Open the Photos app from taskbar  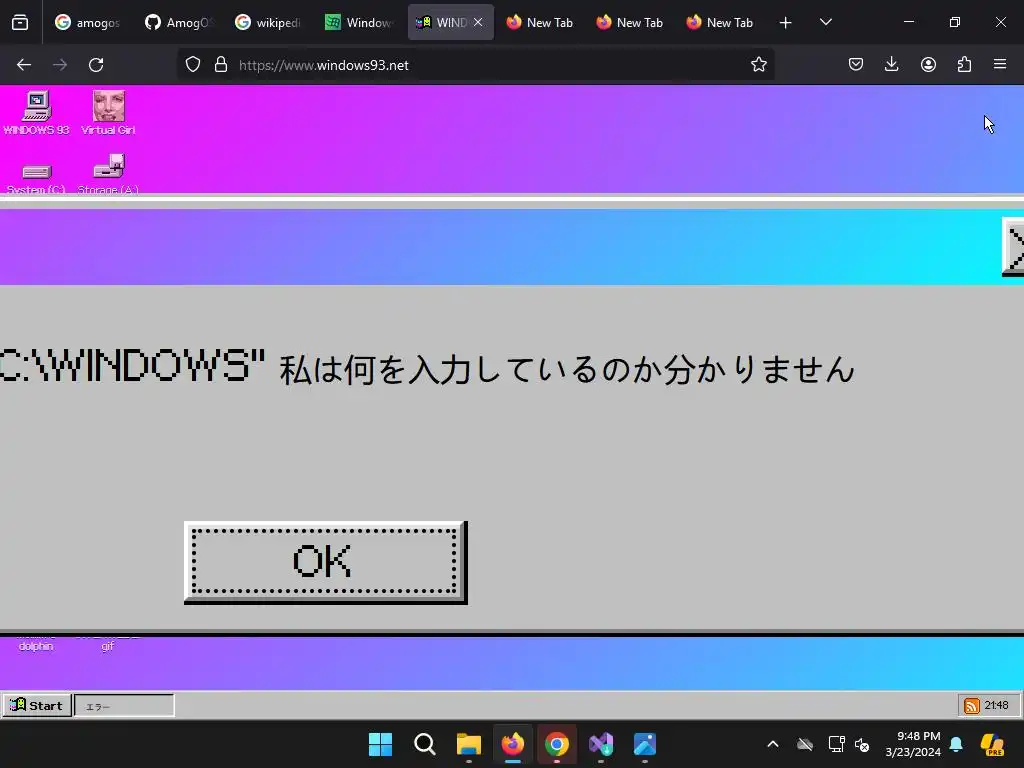(645, 744)
